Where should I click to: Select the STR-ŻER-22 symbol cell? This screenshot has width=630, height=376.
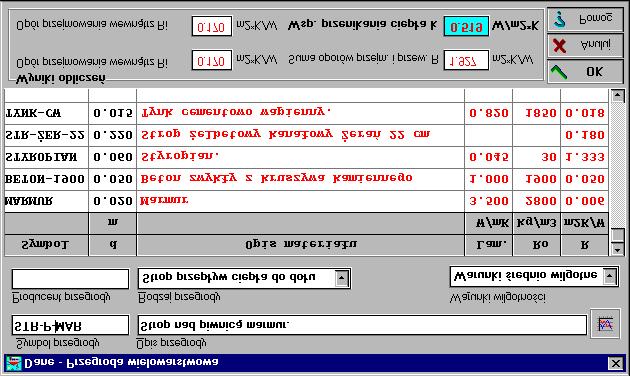pyautogui.click(x=46, y=135)
